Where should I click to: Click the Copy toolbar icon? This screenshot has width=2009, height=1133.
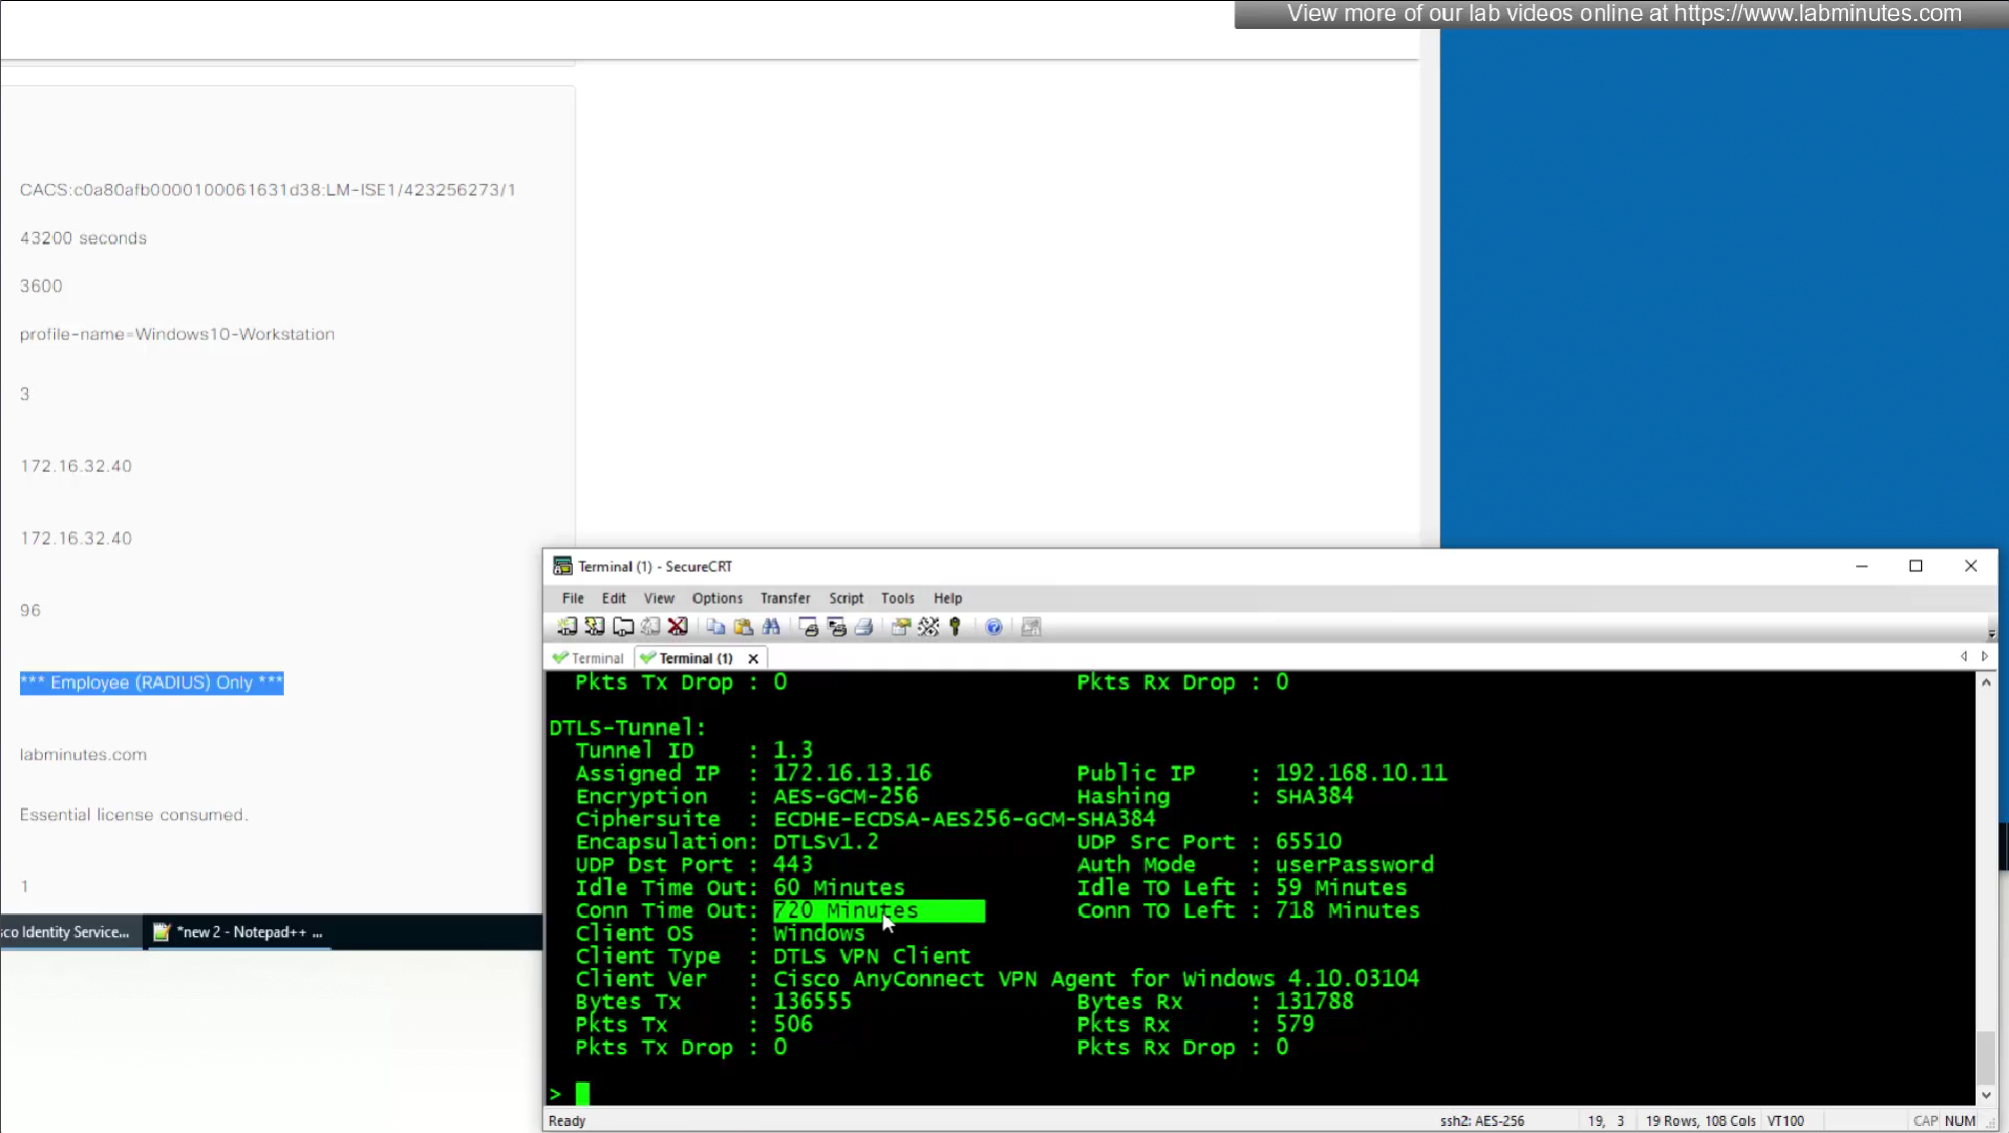[715, 627]
